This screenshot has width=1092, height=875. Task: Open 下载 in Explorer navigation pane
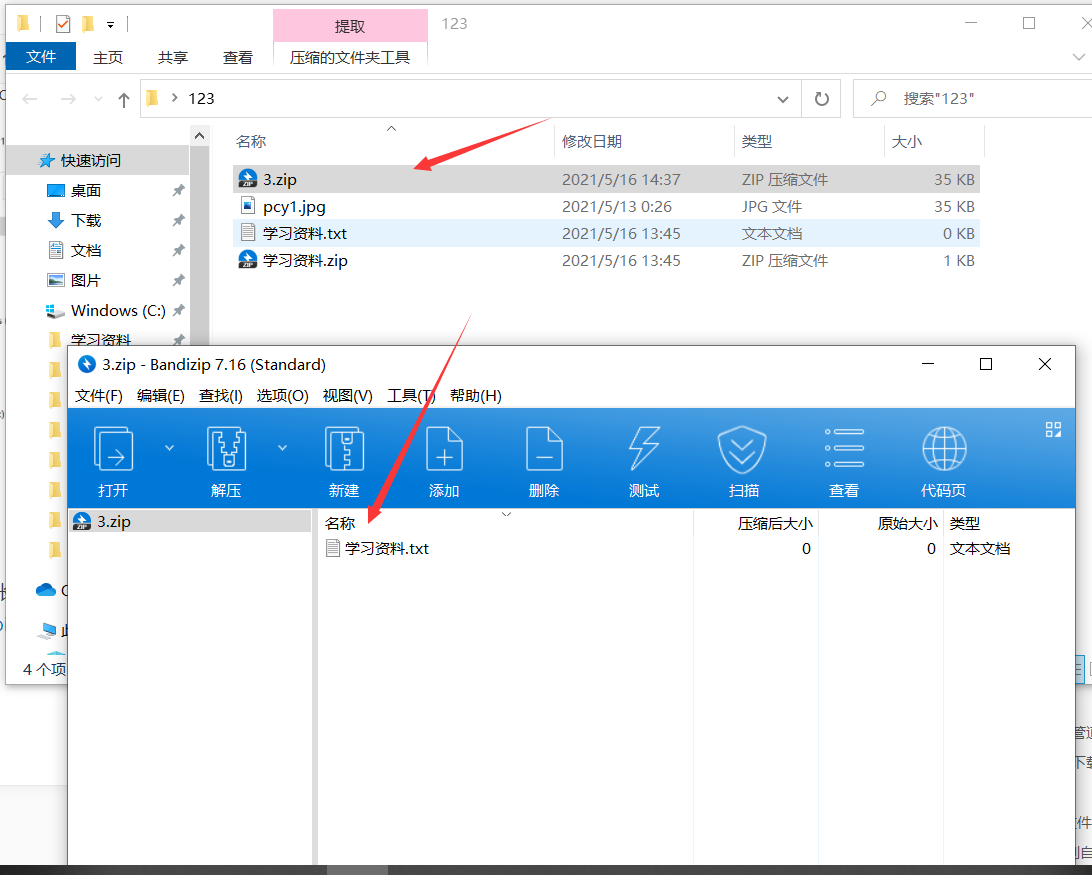[x=86, y=220]
